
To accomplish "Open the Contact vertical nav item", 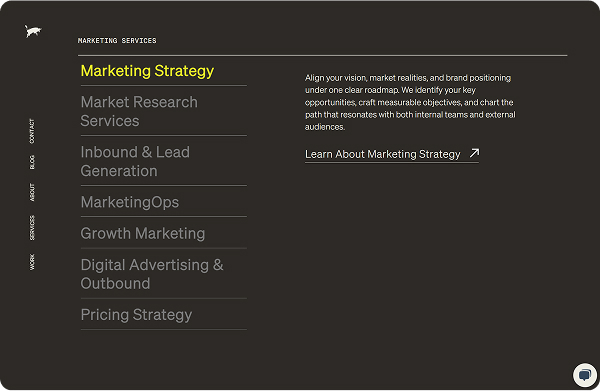I will [x=32, y=131].
